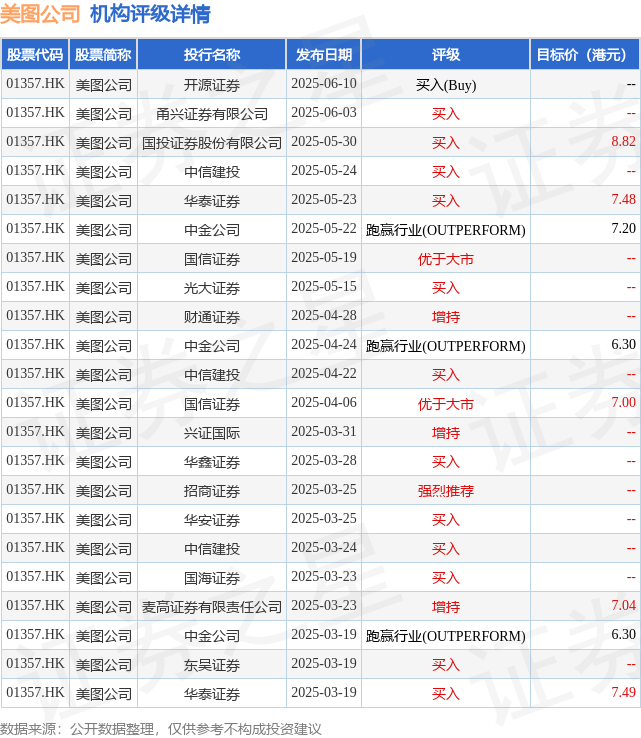Select the date 2025-03-31
Viewport: 641px width, 738px height.
(324, 431)
